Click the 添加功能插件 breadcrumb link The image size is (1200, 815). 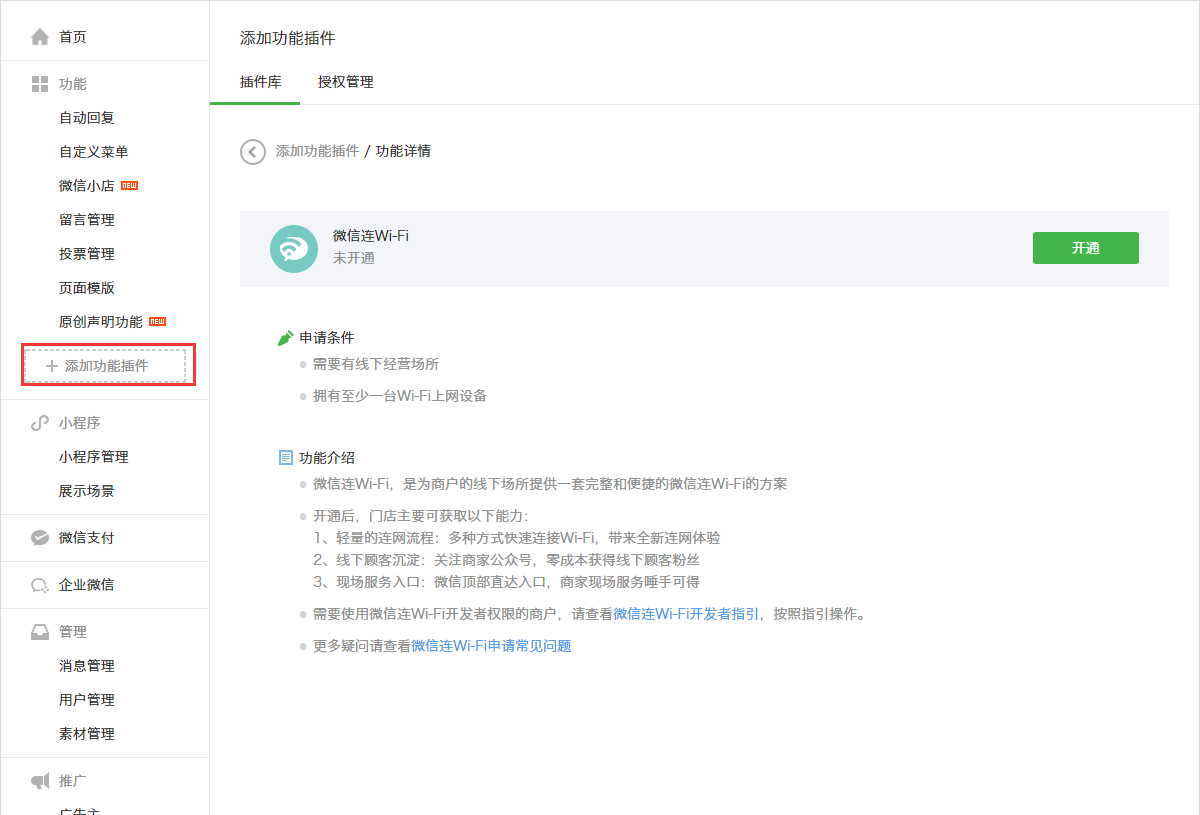click(317, 151)
